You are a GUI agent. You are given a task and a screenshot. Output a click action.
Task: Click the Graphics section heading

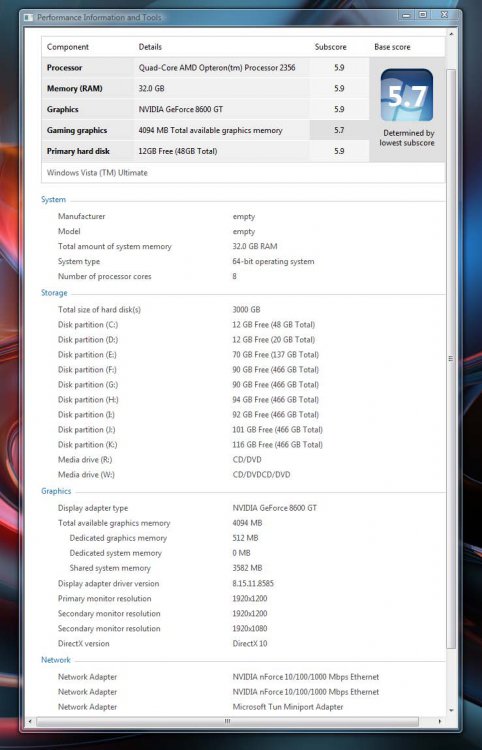(56, 491)
